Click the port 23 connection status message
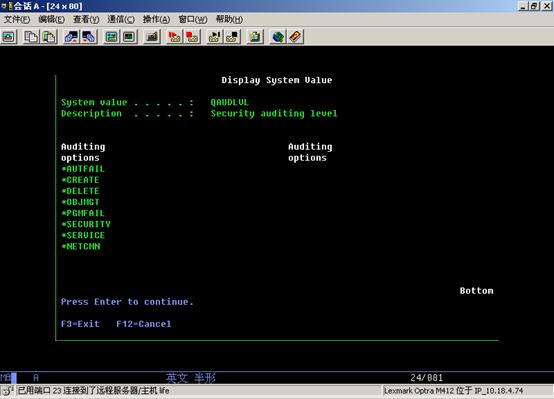The image size is (554, 399). coord(94,391)
